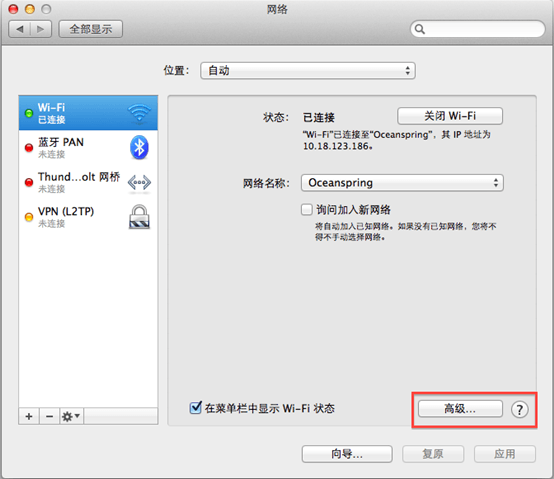Add a new network service with plus

click(29, 416)
